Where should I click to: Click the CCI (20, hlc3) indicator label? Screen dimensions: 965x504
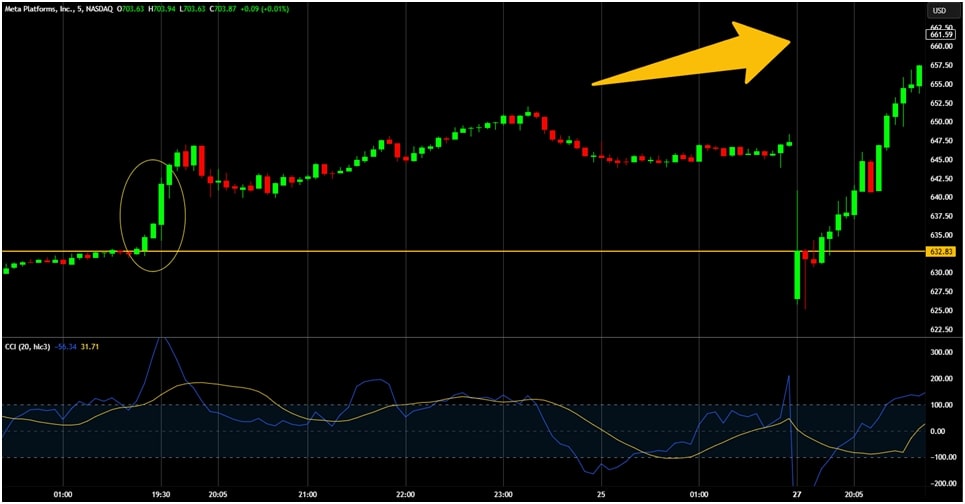click(30, 346)
